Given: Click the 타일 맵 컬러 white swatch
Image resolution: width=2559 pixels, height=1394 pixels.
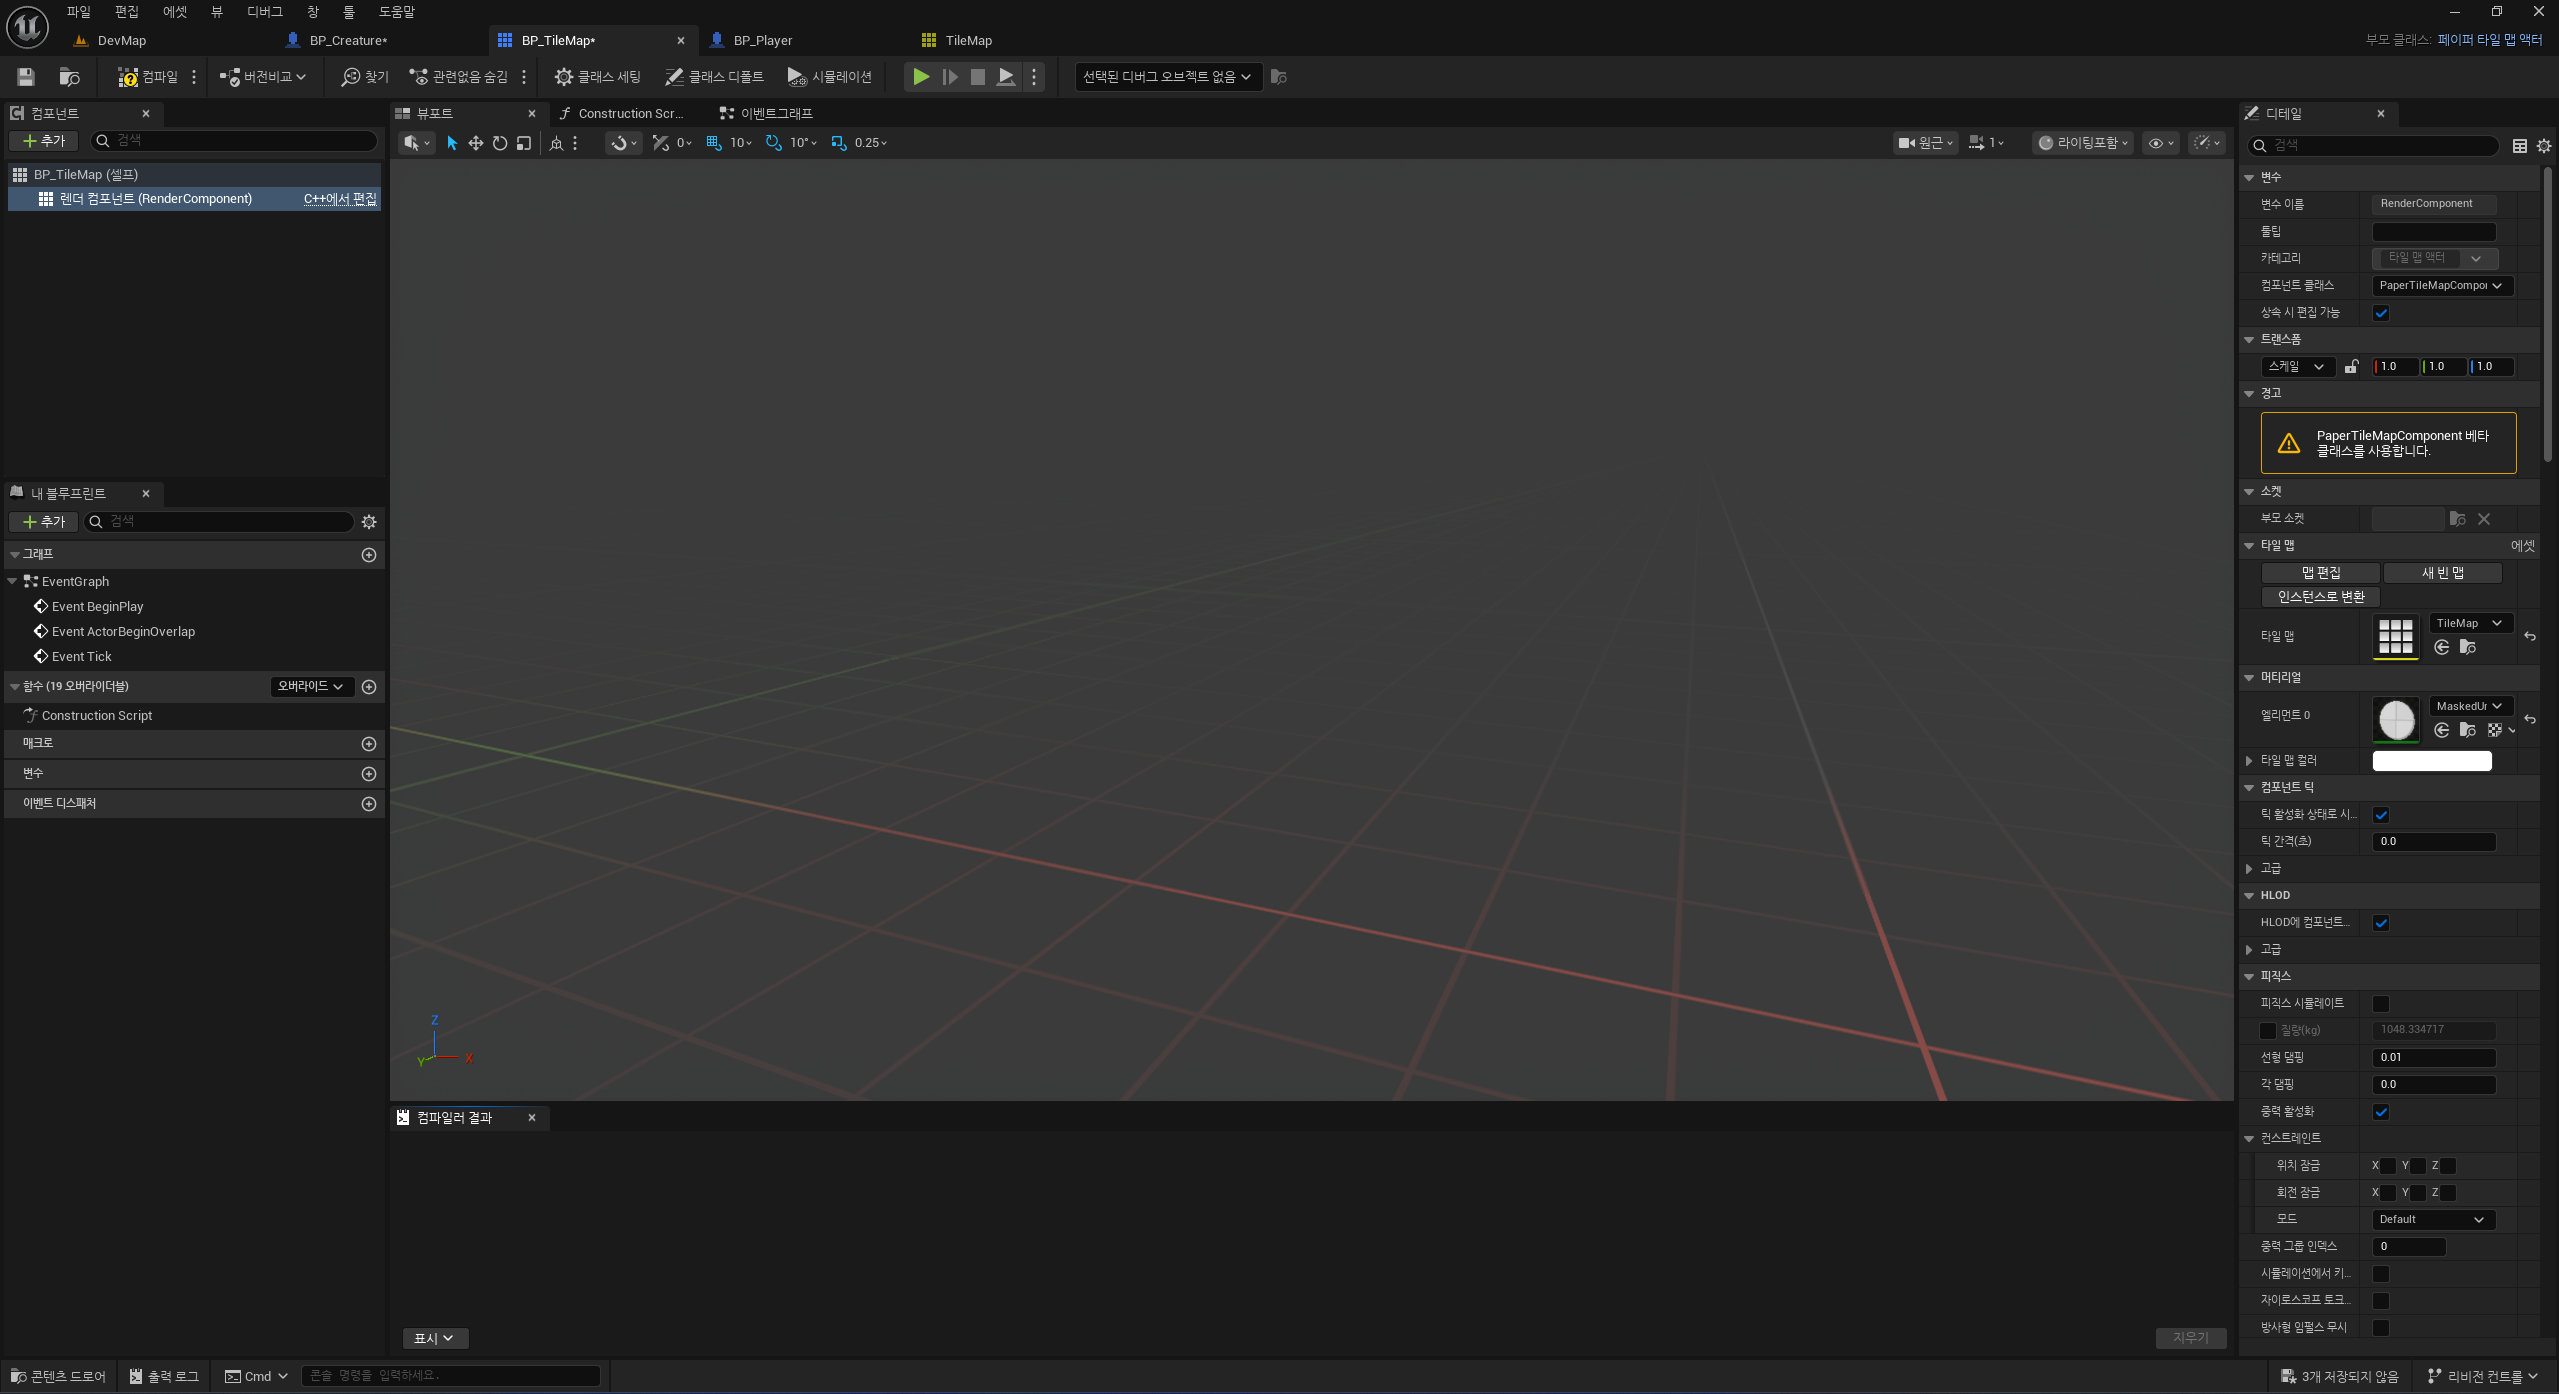Looking at the screenshot, I should coord(2431,761).
